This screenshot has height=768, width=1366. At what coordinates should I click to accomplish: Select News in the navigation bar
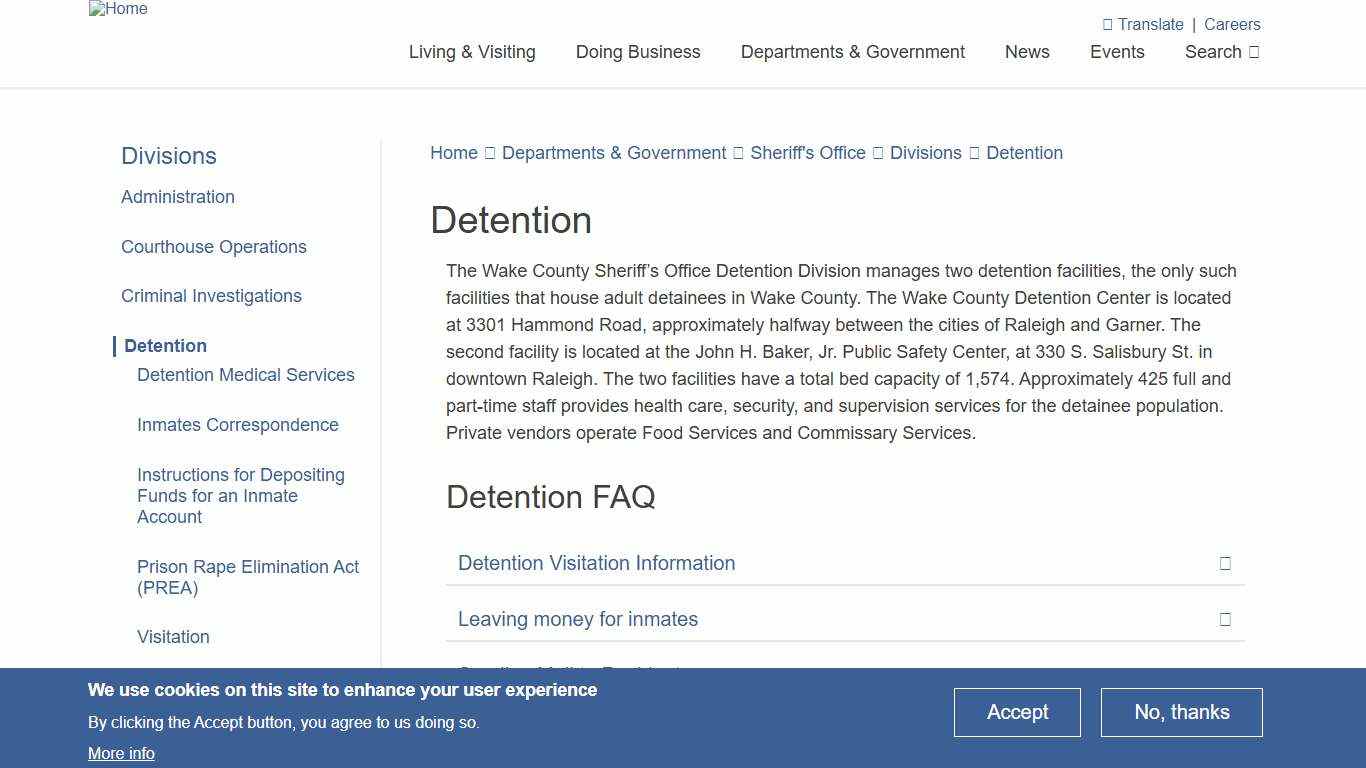[1027, 52]
